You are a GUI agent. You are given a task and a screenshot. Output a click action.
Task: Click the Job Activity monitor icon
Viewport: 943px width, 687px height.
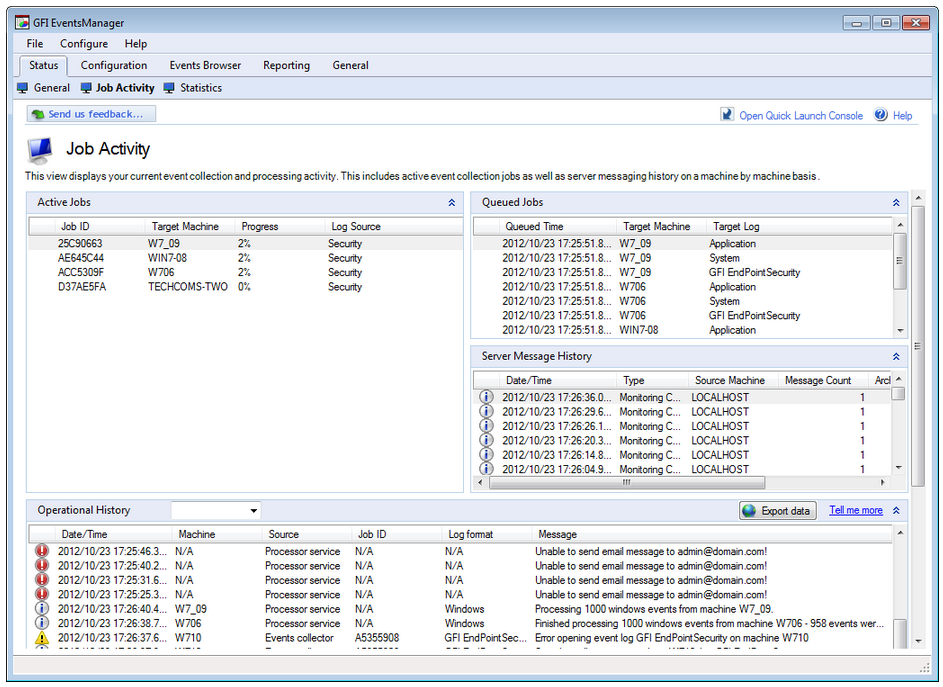point(86,88)
